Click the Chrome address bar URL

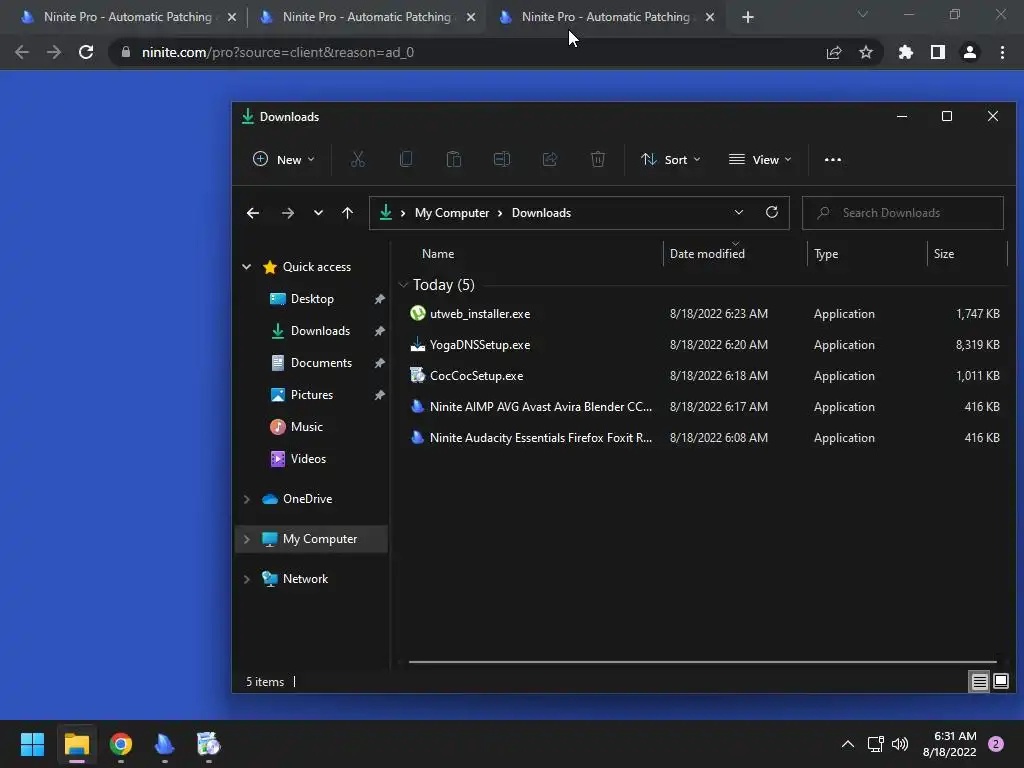click(x=278, y=52)
